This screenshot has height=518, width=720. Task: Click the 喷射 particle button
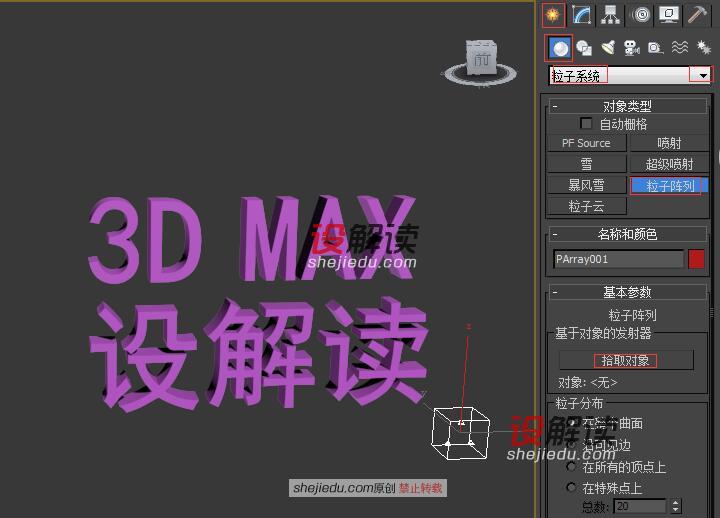point(669,143)
